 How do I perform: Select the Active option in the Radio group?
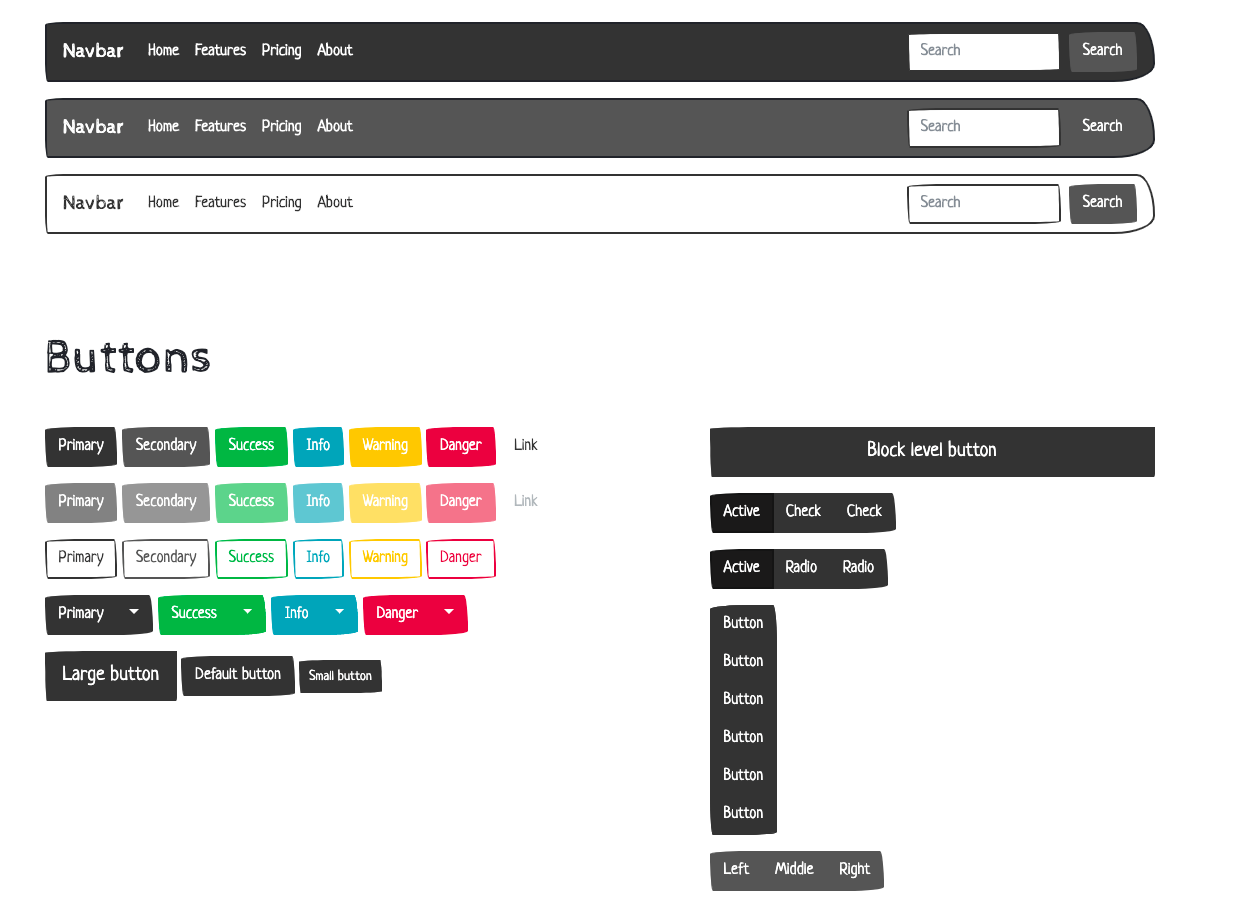click(x=742, y=568)
